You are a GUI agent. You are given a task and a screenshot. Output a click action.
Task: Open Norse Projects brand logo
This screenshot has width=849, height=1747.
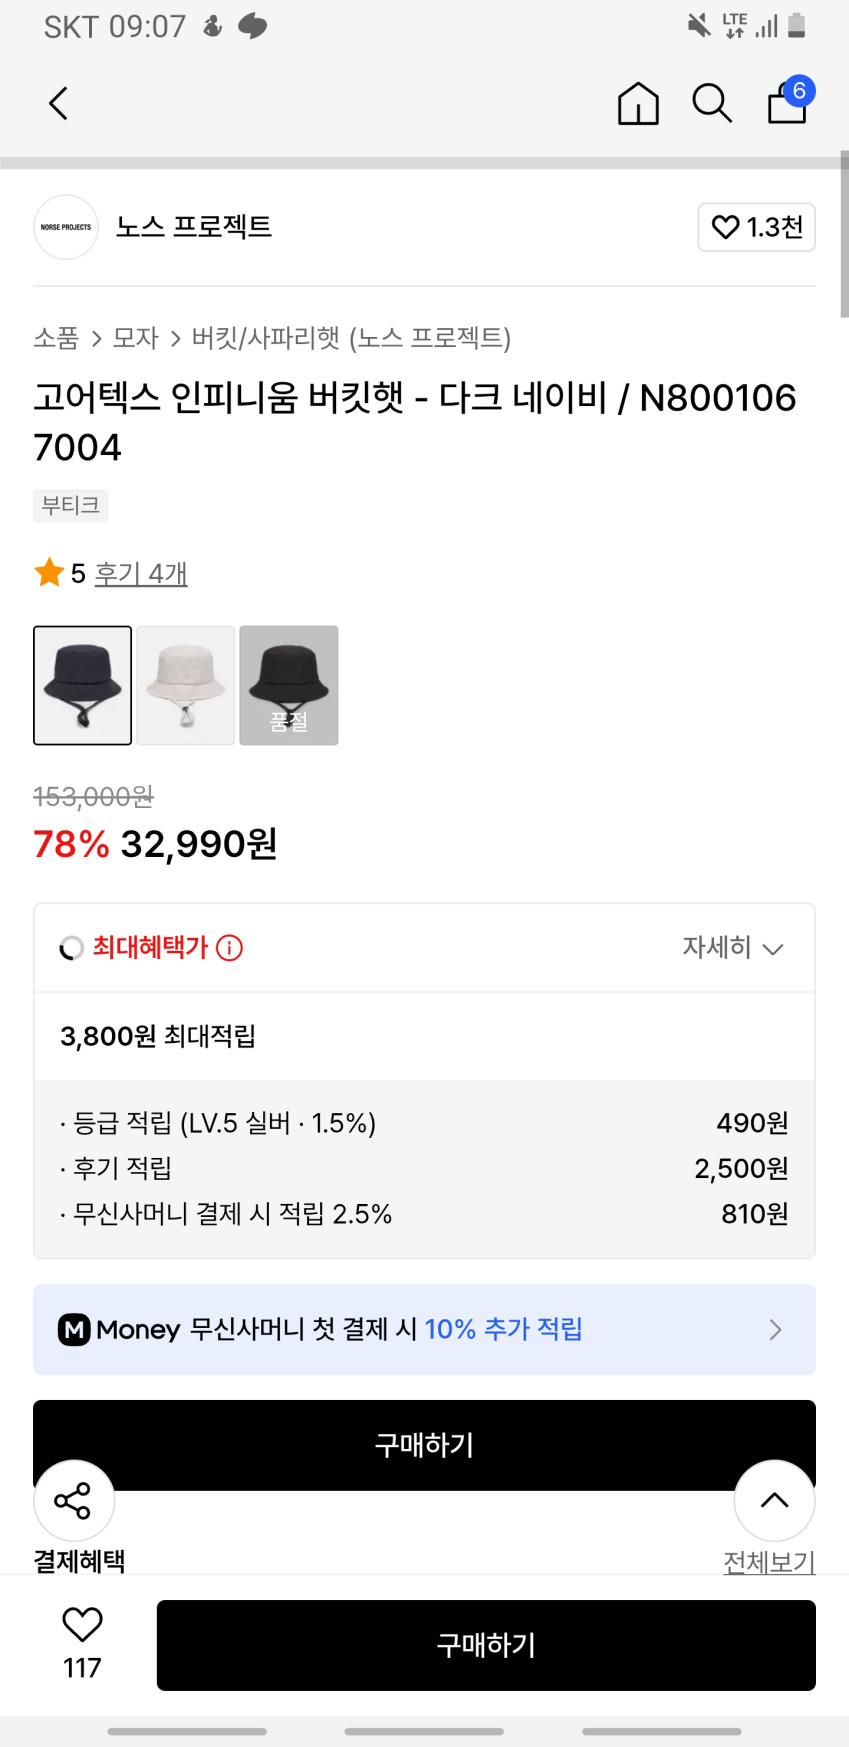[x=66, y=227]
